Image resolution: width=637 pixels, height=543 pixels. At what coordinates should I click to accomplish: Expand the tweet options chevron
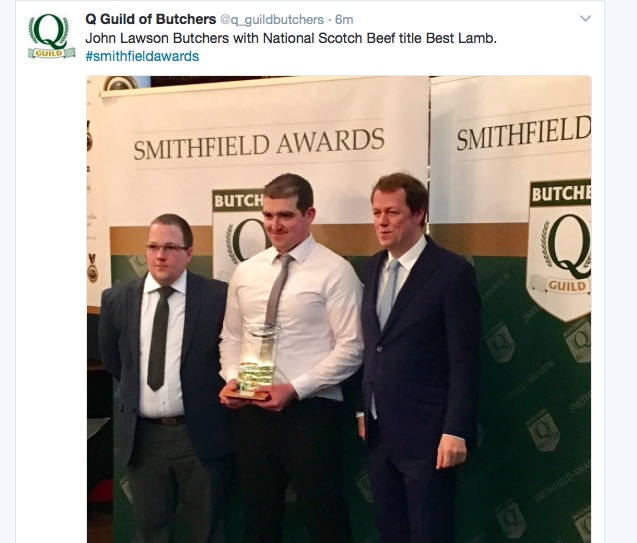(x=585, y=19)
